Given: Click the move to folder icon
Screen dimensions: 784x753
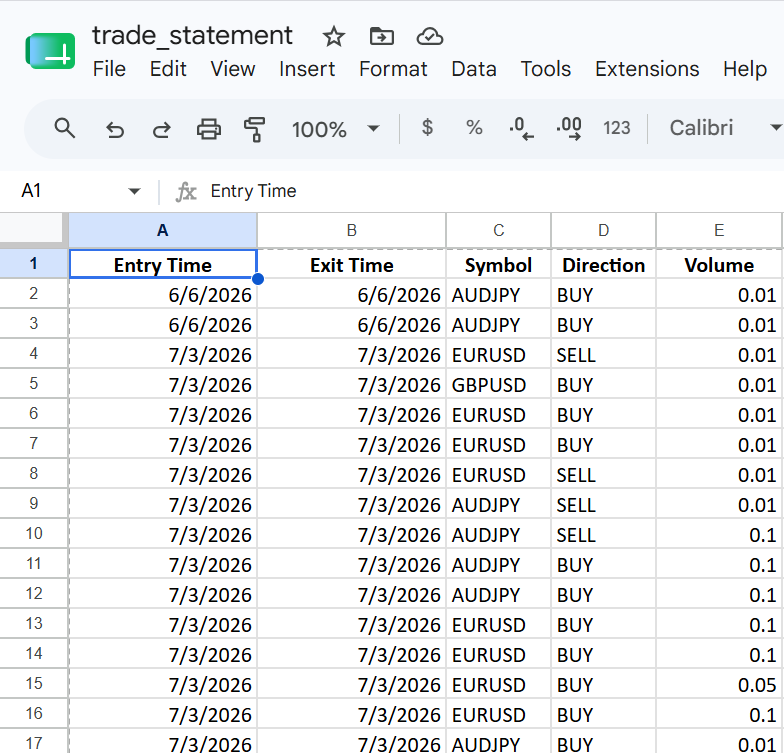Looking at the screenshot, I should (x=382, y=36).
